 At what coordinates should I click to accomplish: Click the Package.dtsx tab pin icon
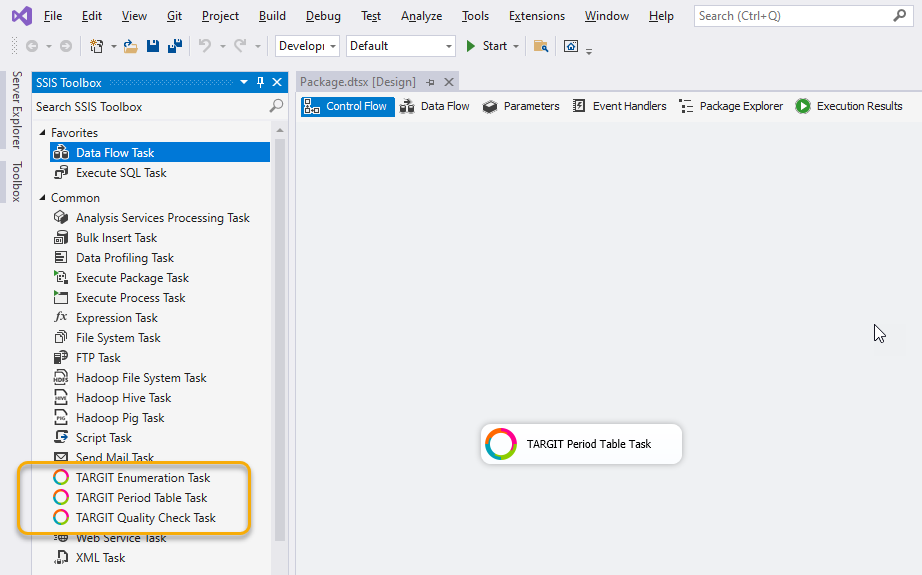click(x=430, y=82)
